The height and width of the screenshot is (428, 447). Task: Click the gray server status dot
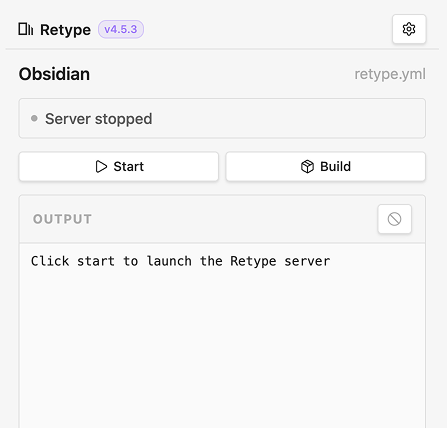[34, 118]
